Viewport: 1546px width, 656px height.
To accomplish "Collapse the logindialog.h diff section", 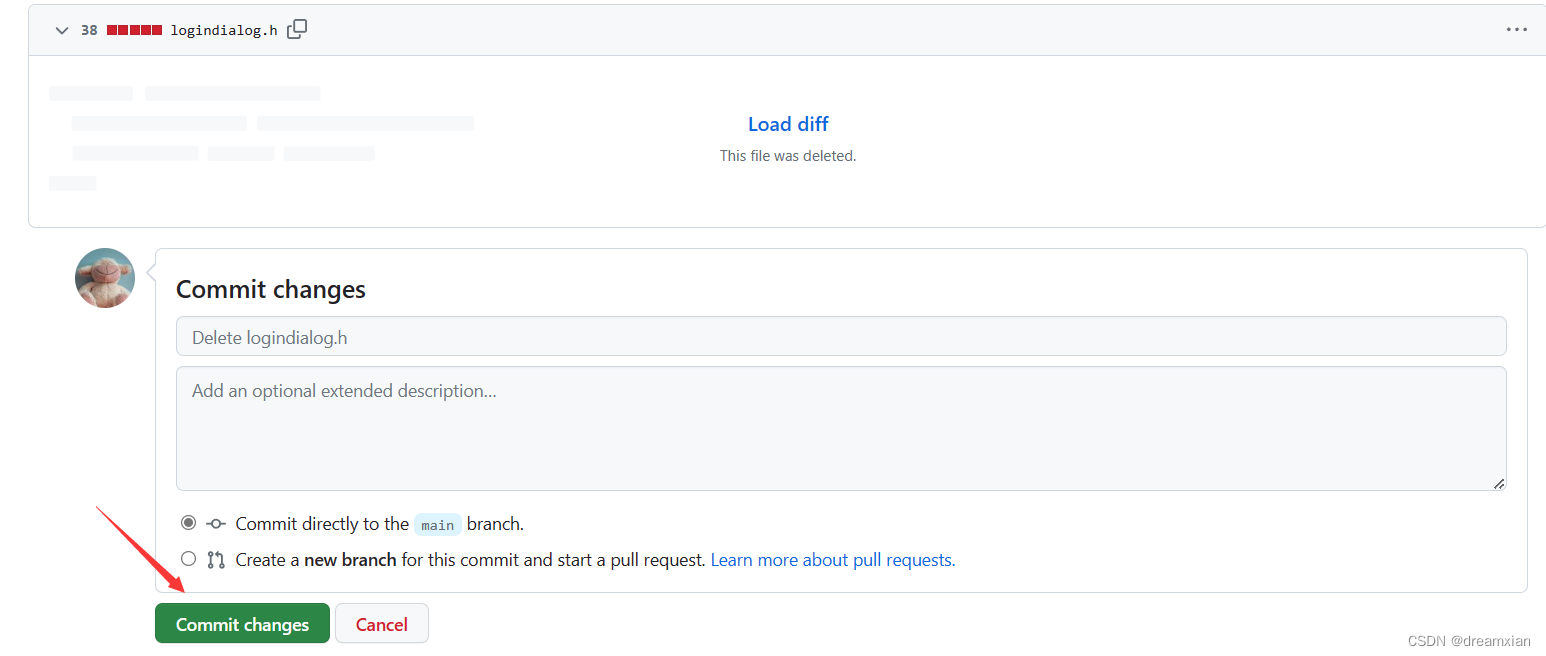I will pos(60,29).
